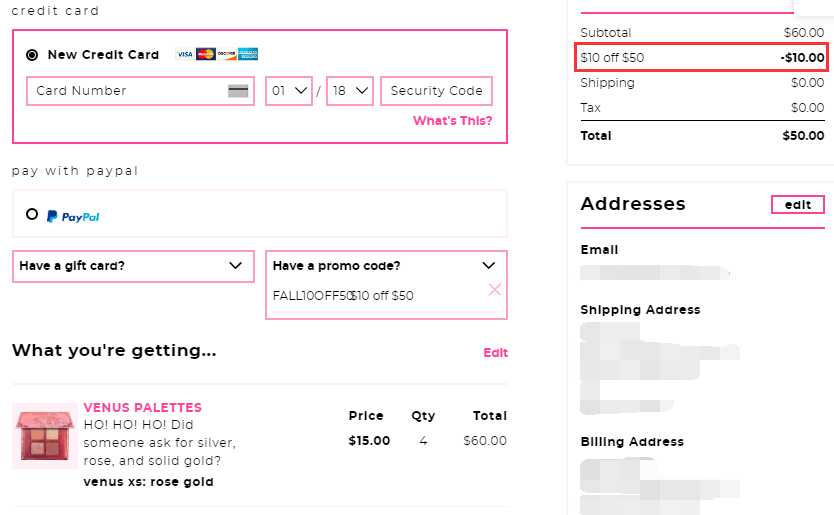834x515 pixels.
Task: Click the edit button for Addresses
Action: pyautogui.click(x=797, y=205)
